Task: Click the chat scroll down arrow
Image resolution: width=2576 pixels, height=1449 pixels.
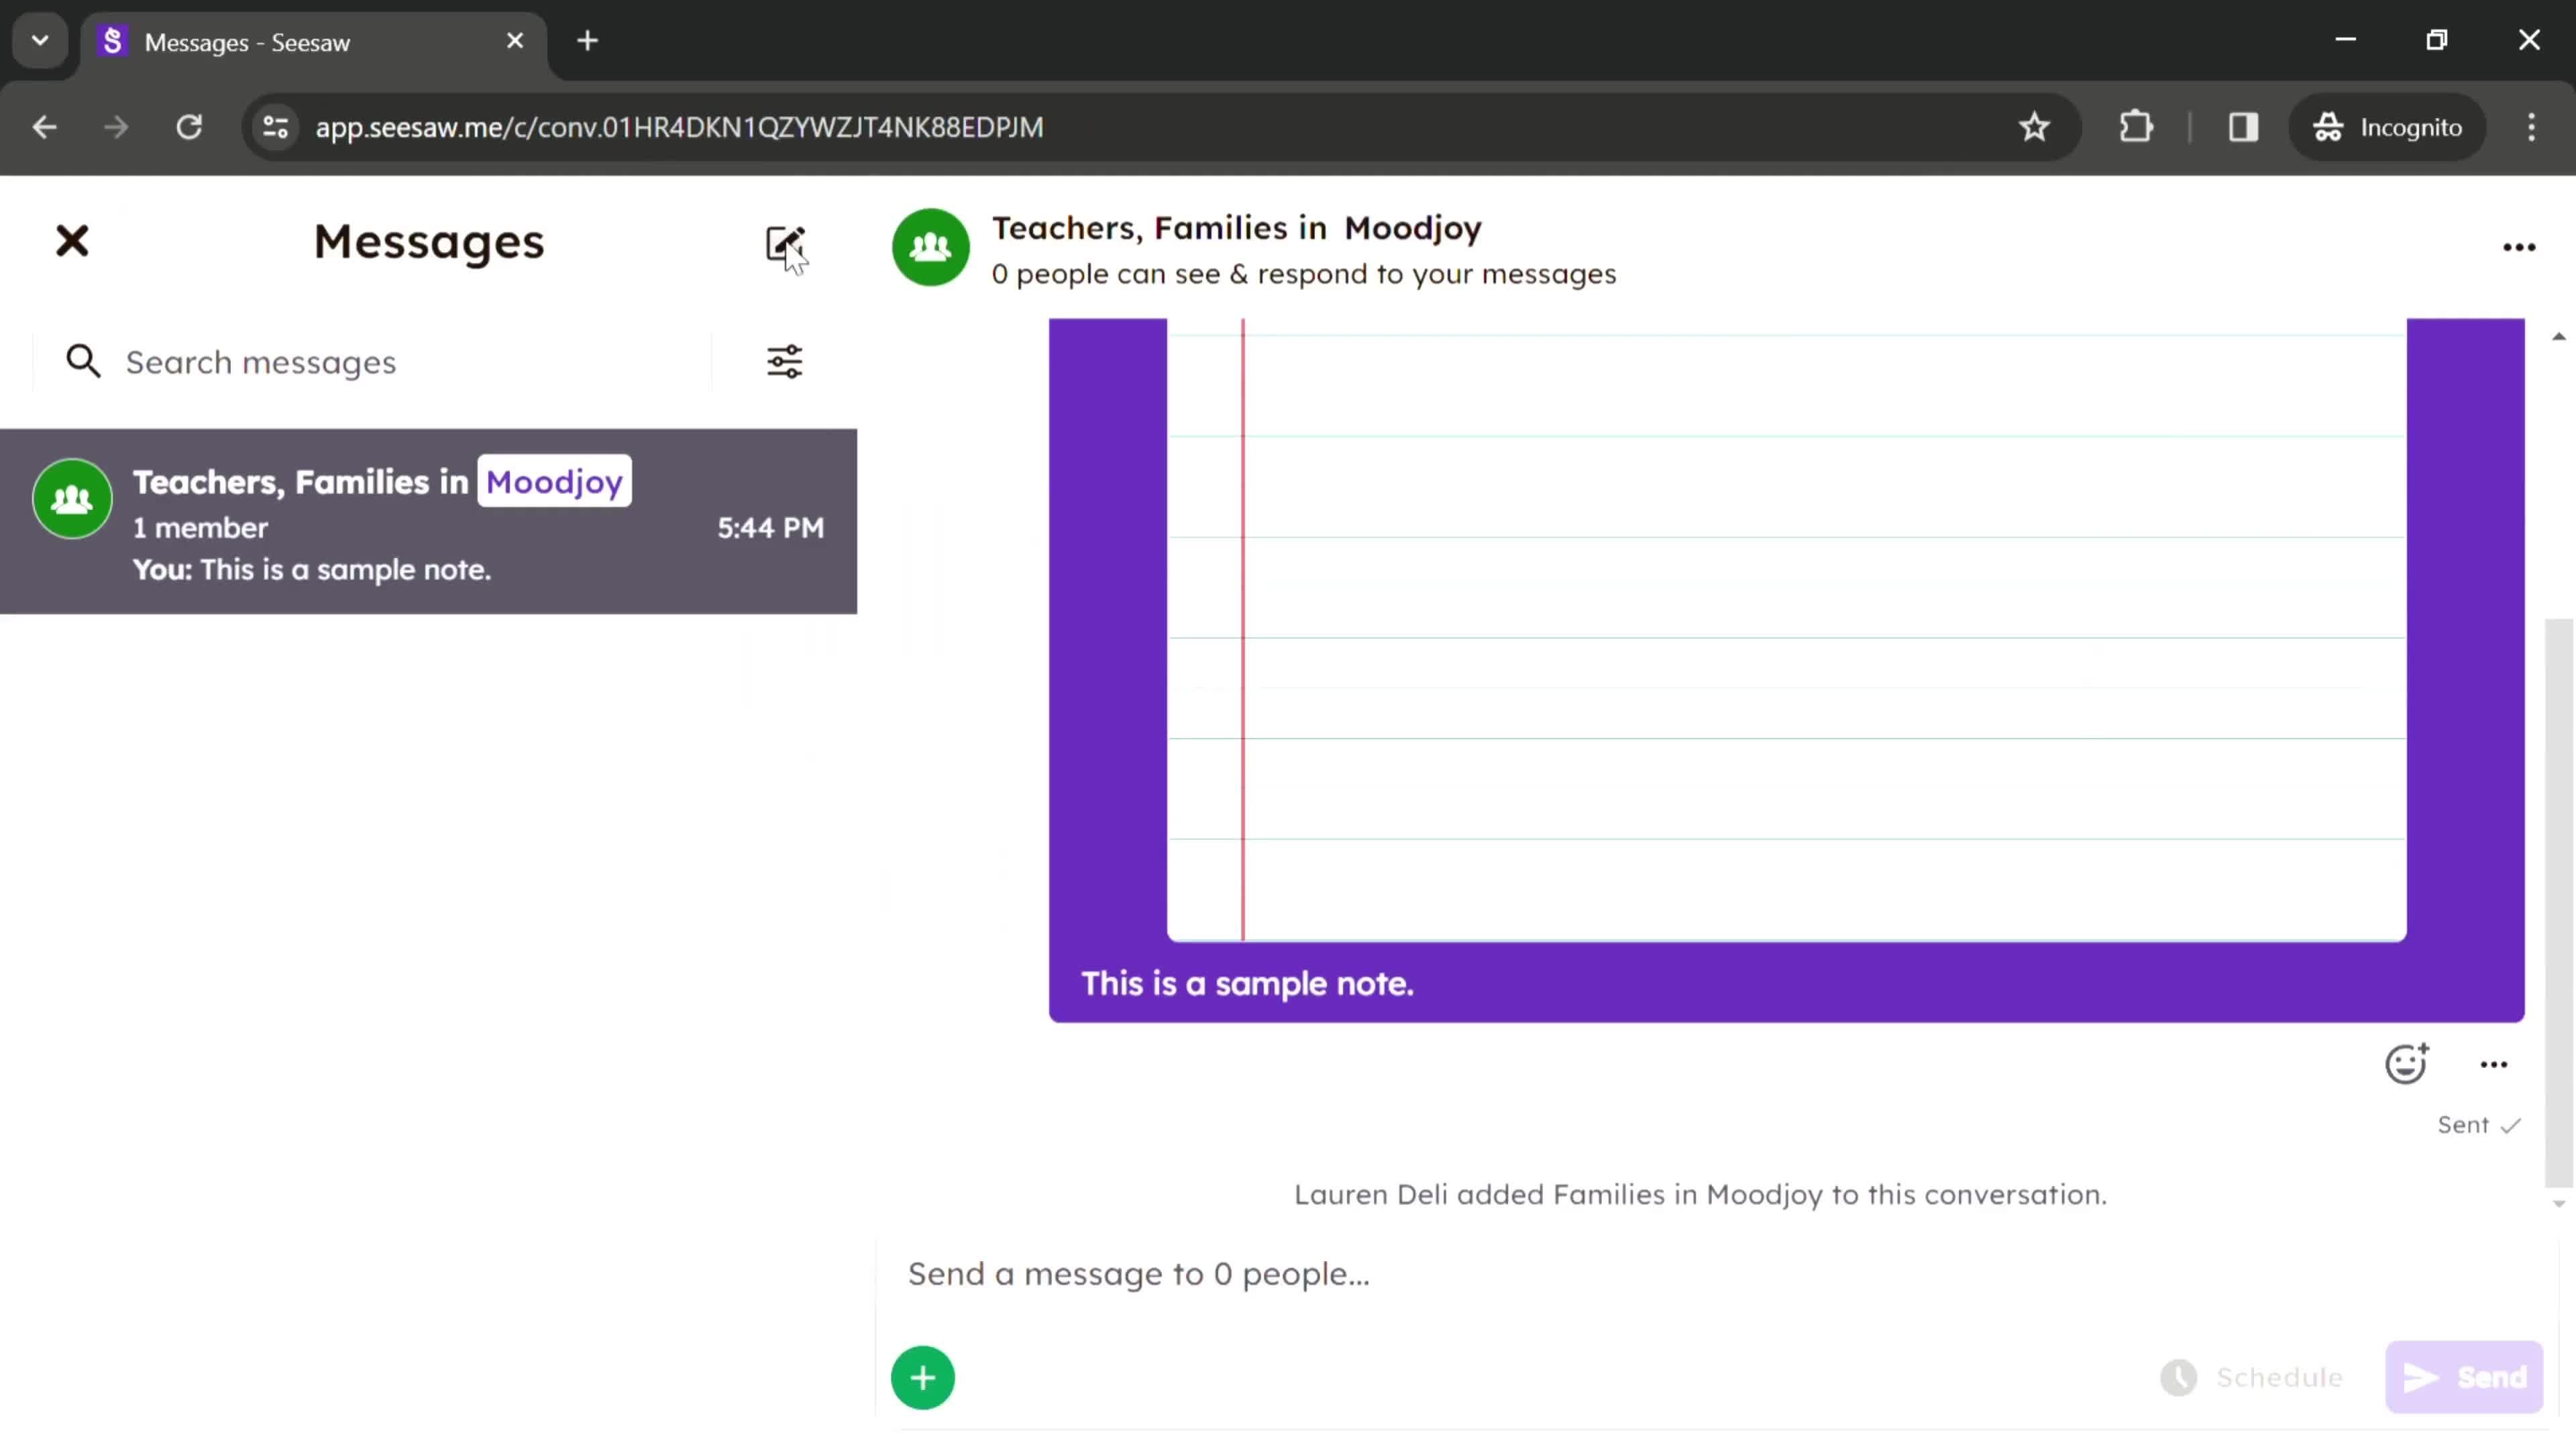Action: click(x=2559, y=1204)
